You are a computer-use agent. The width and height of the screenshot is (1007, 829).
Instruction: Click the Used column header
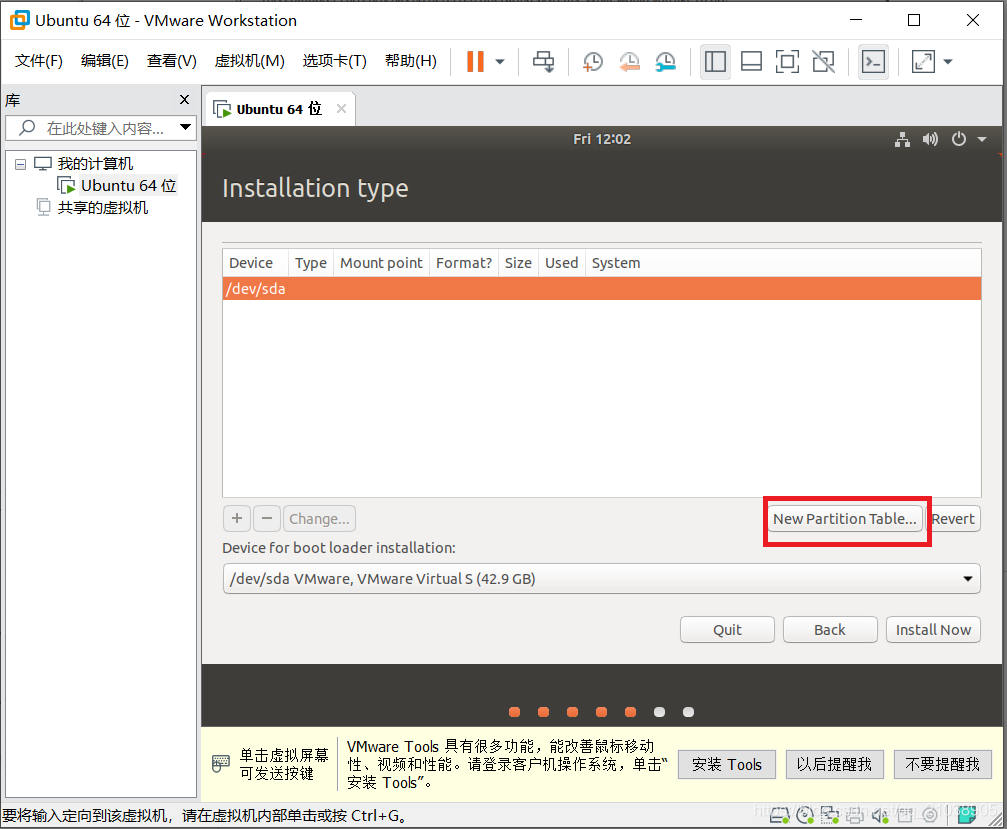pos(561,263)
